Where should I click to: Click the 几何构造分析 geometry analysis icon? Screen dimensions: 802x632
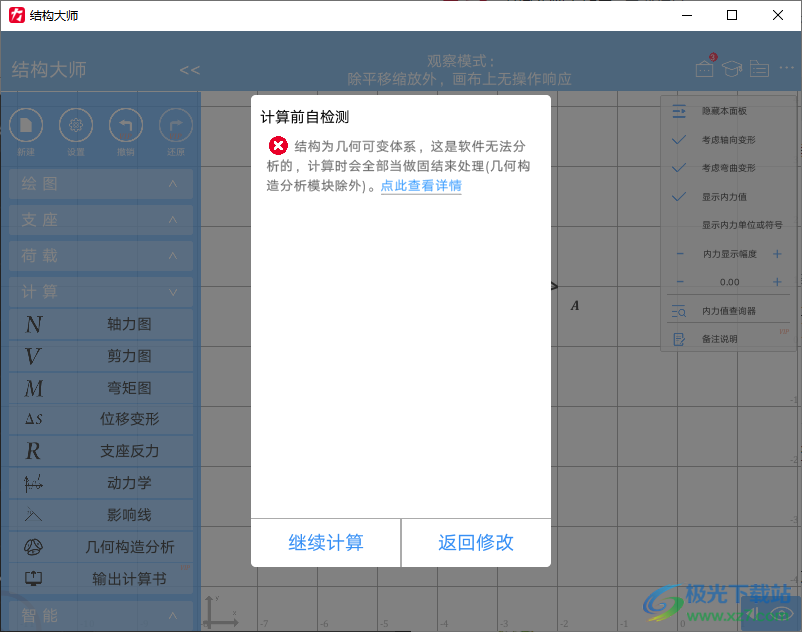(33, 547)
